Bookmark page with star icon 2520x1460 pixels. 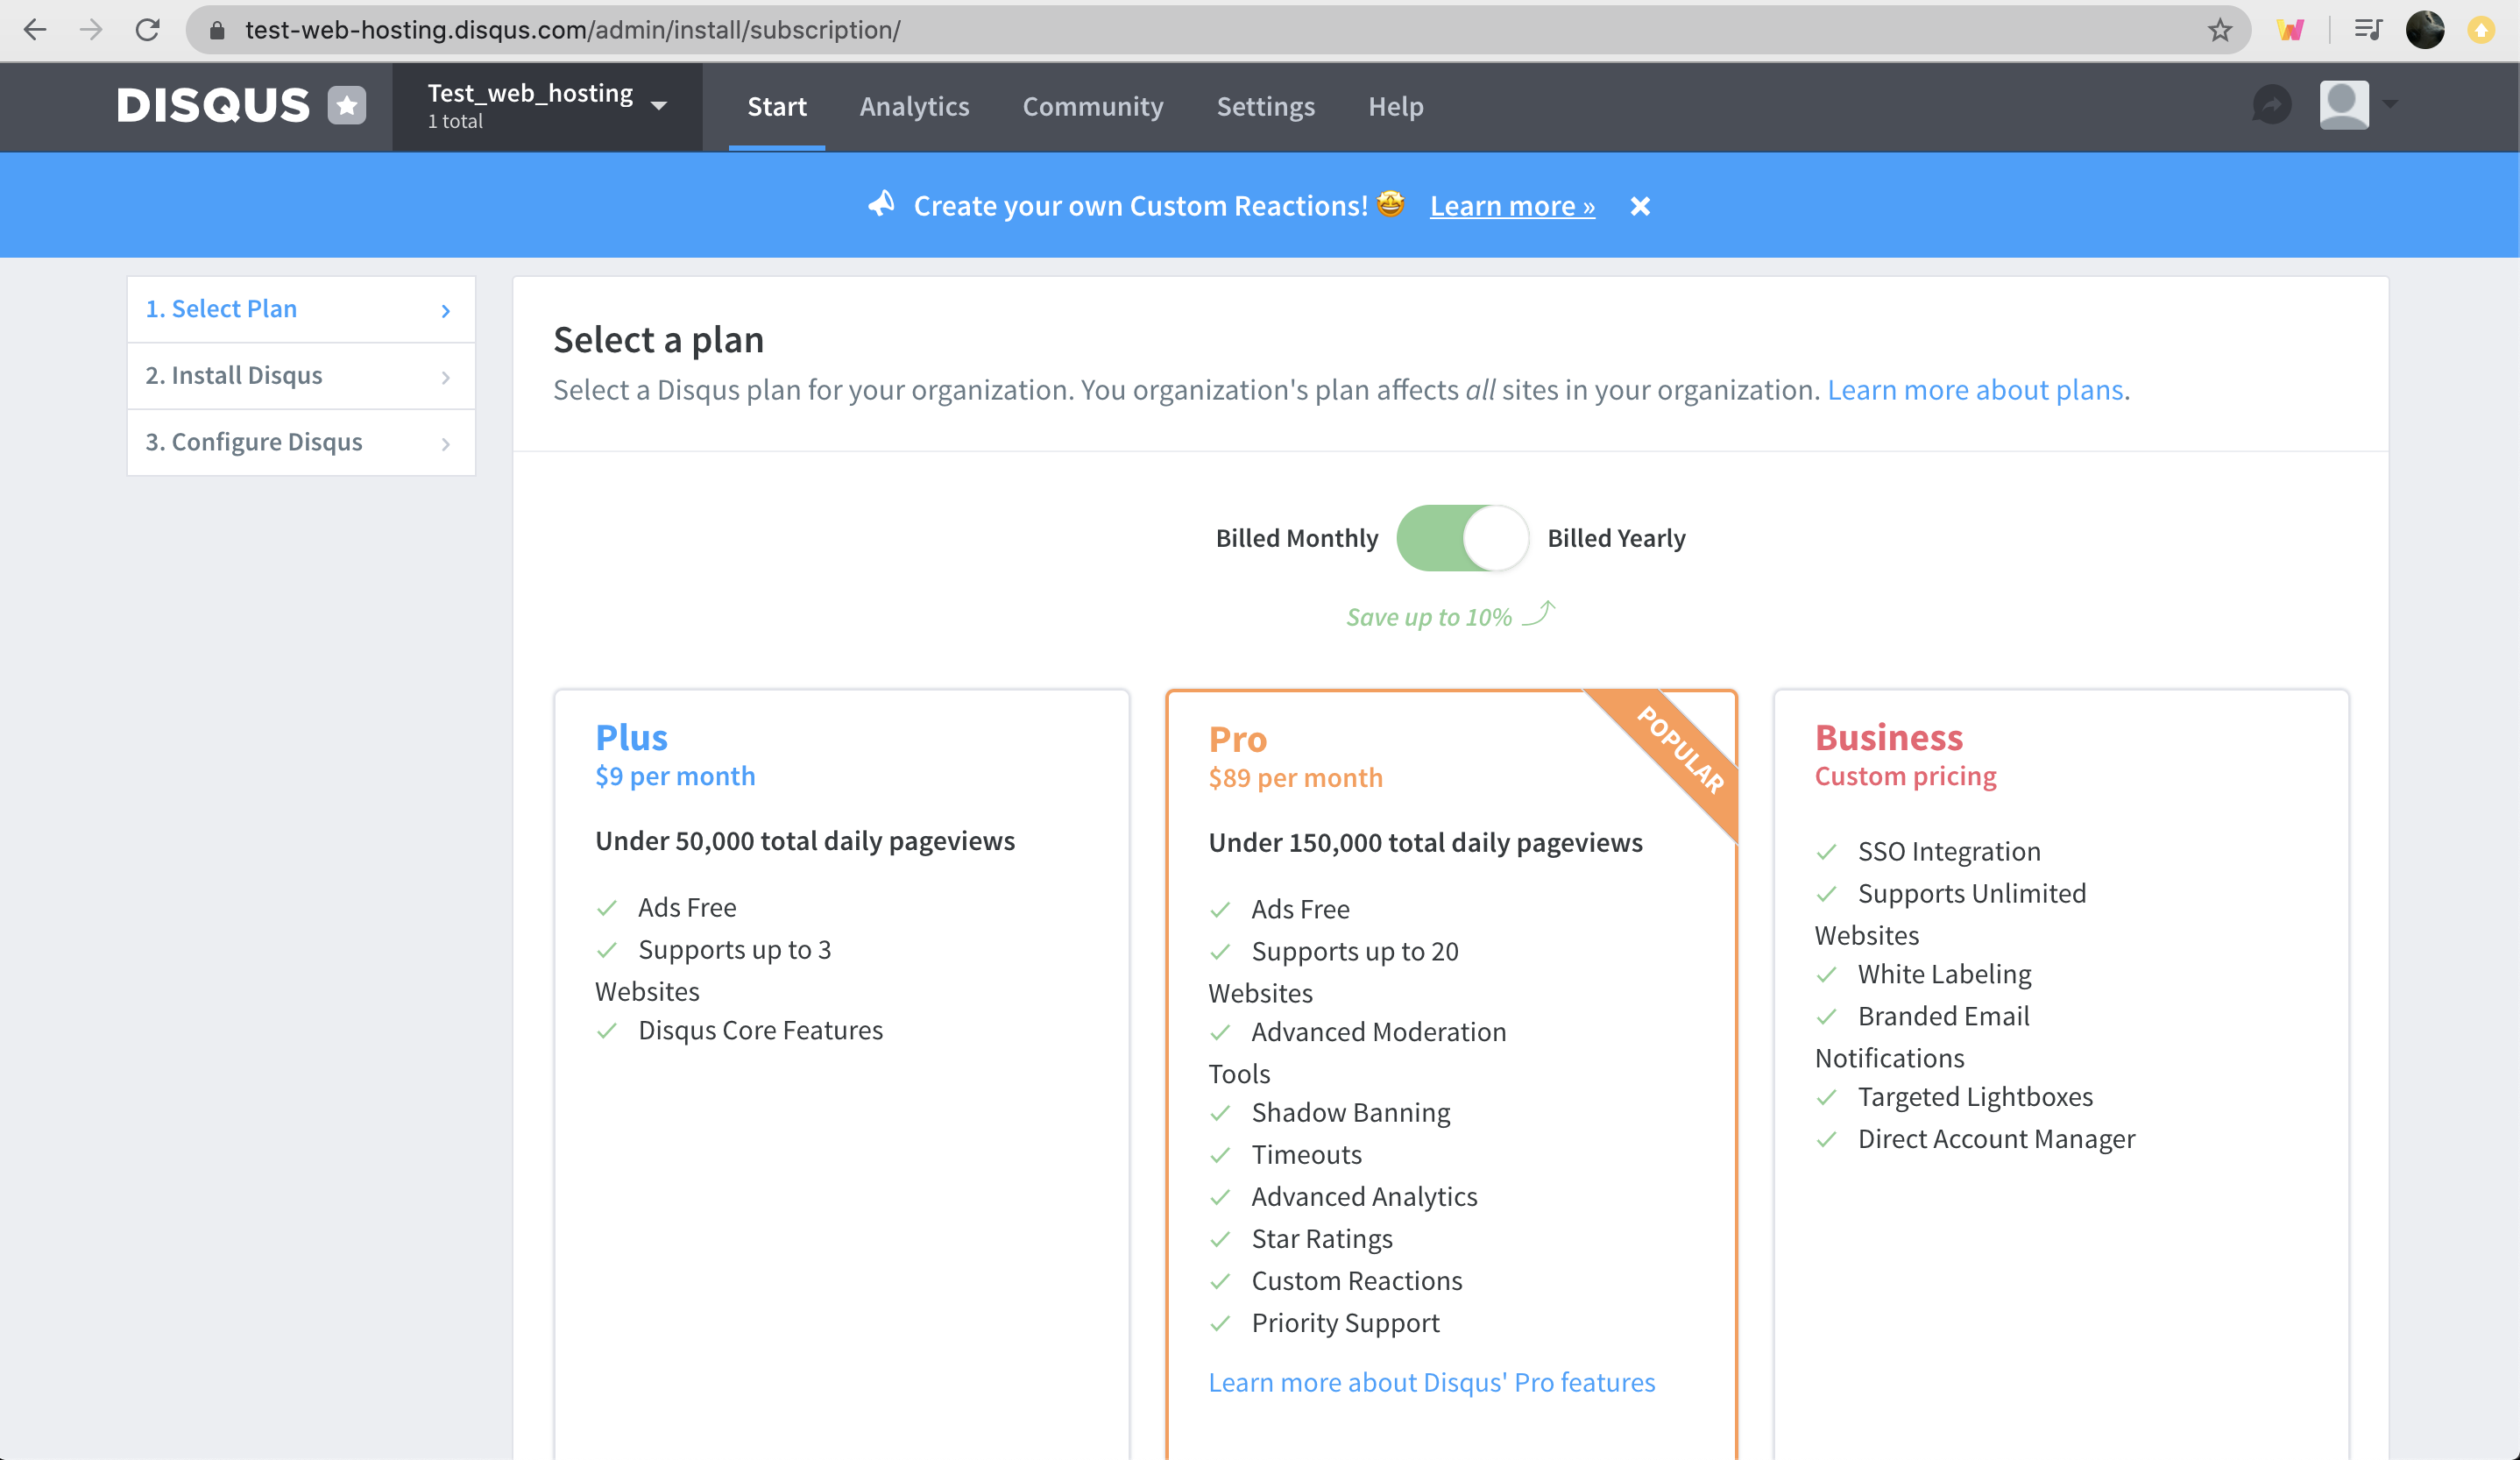click(2220, 30)
